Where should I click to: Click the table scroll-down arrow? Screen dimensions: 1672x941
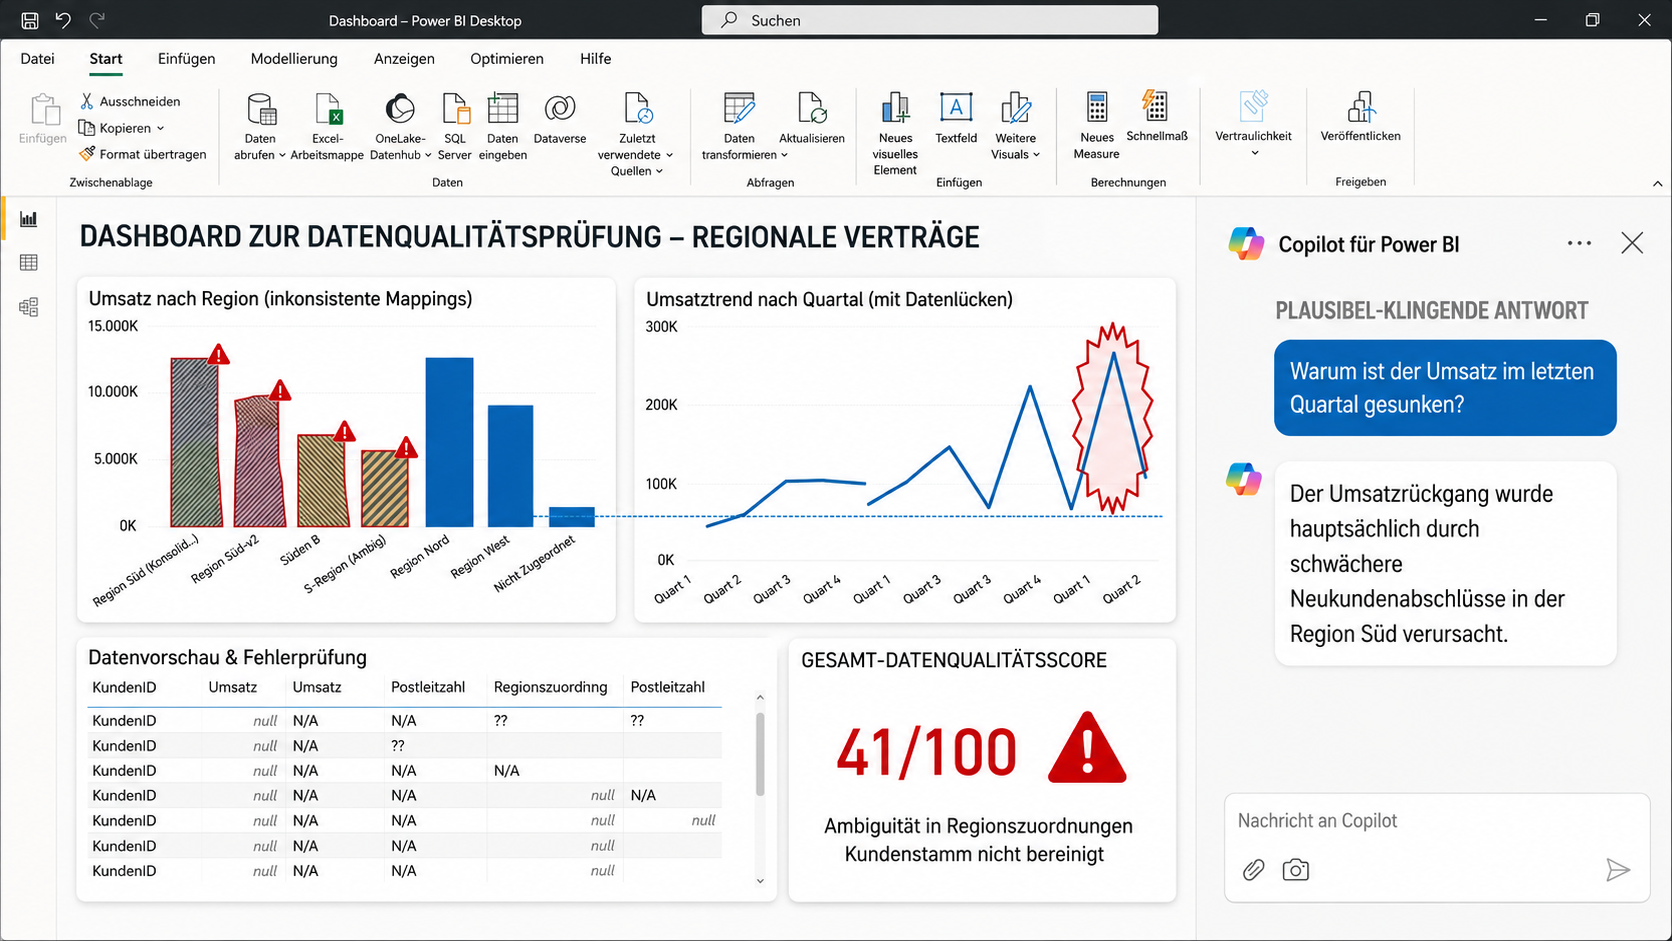[x=760, y=881]
